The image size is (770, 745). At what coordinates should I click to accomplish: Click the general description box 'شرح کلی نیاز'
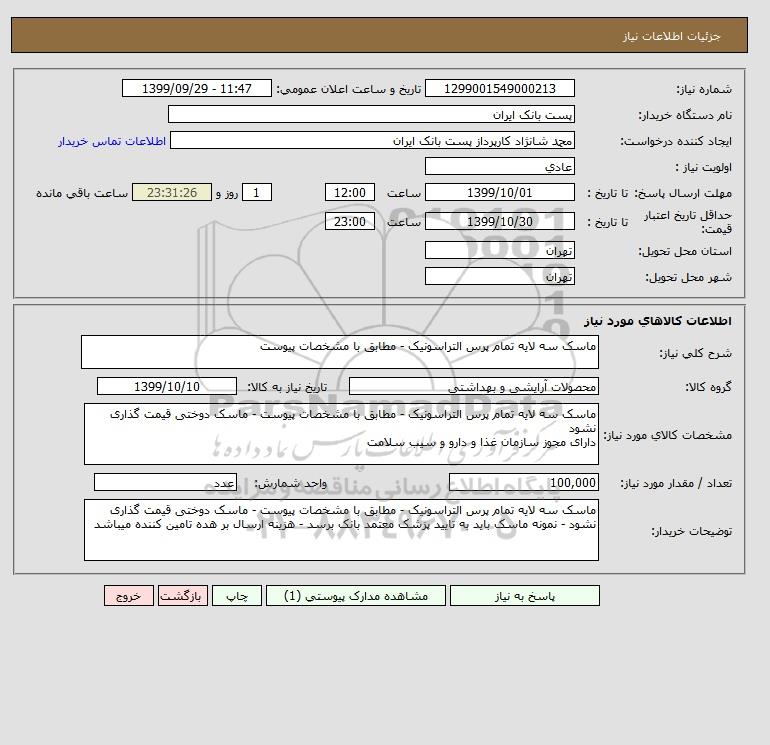pyautogui.click(x=340, y=352)
